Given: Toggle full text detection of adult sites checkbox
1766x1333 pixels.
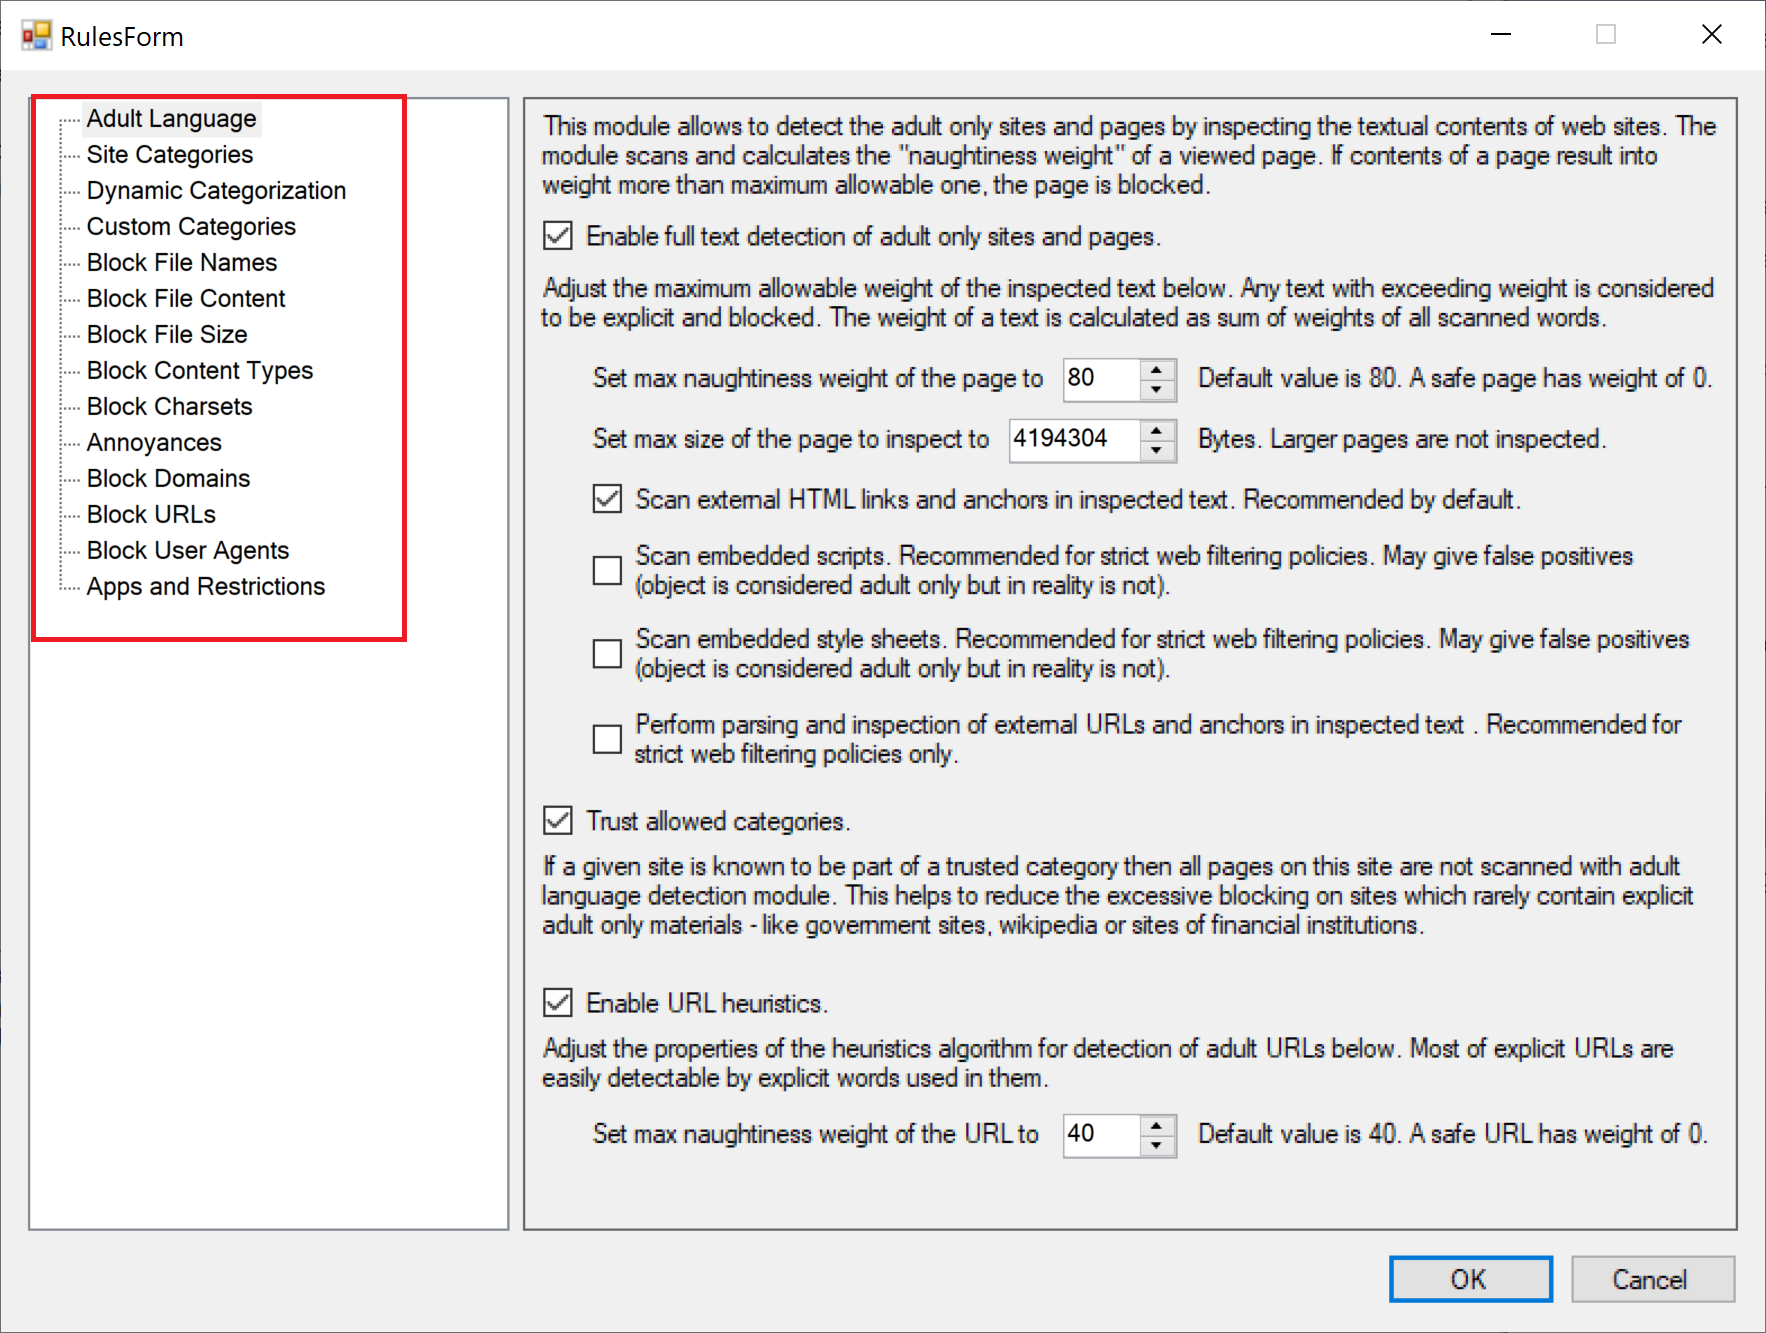Looking at the screenshot, I should click(558, 236).
